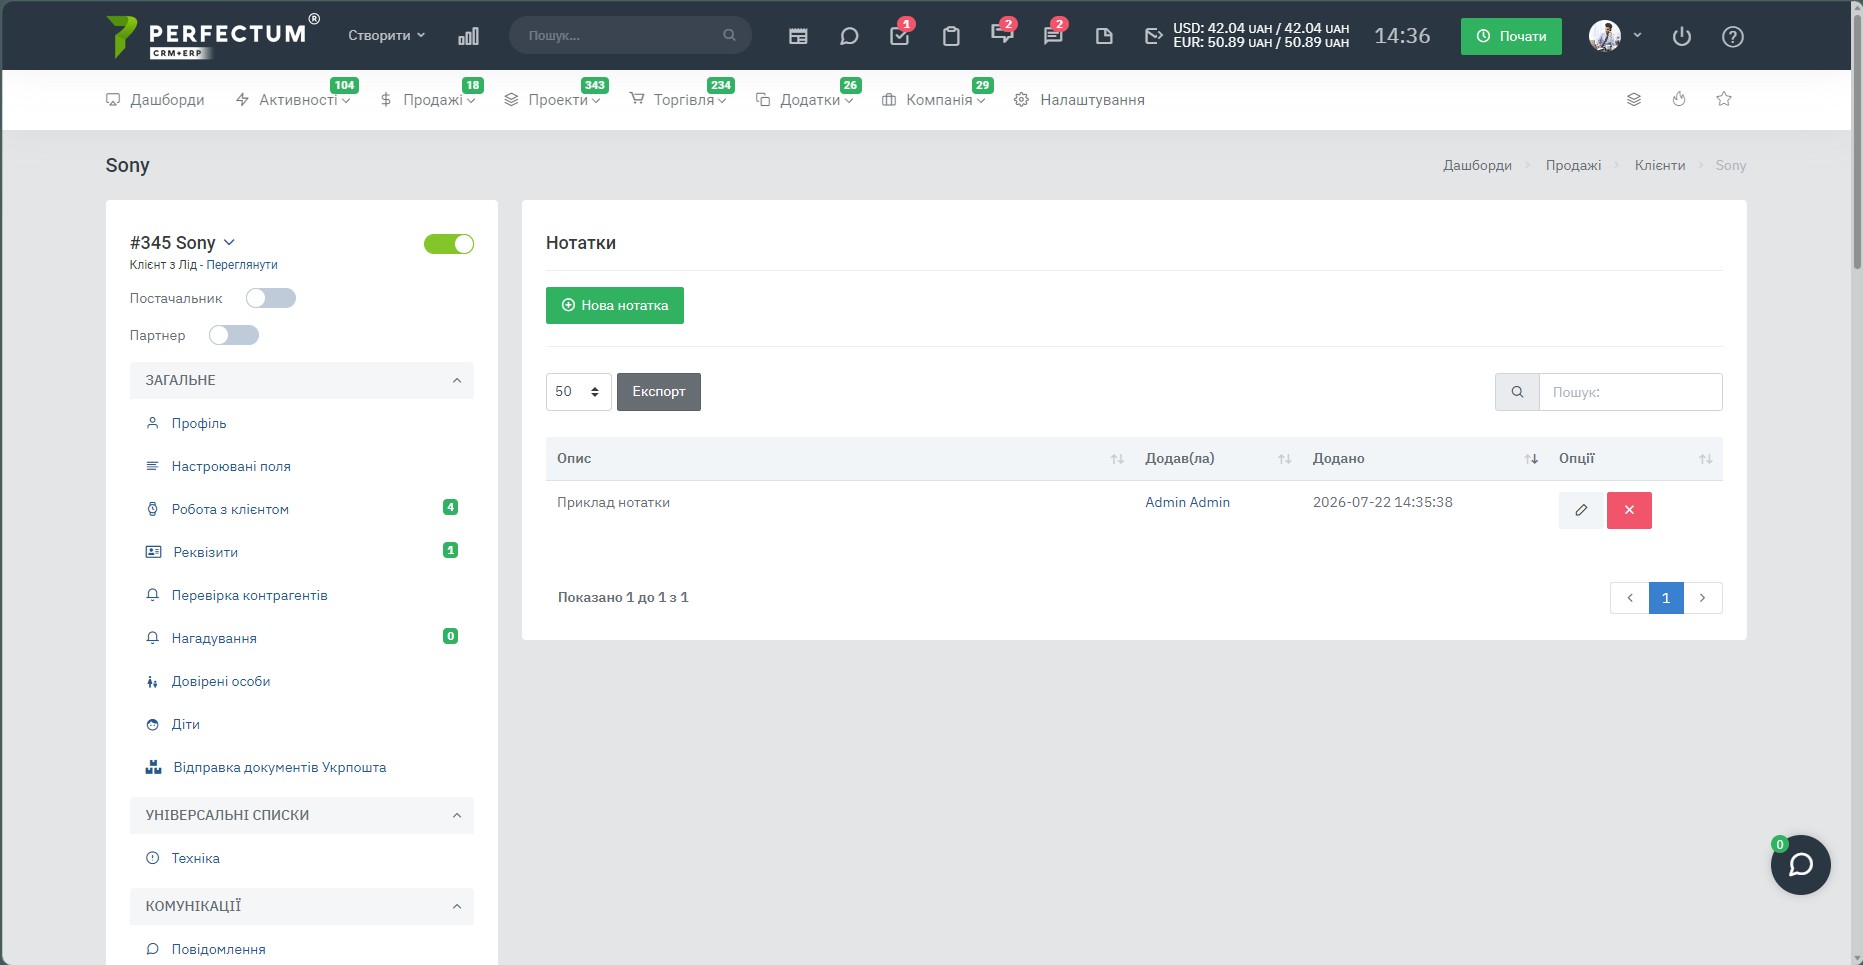The height and width of the screenshot is (965, 1863).
Task: Go to the Клієнти breadcrumb
Action: [1660, 166]
